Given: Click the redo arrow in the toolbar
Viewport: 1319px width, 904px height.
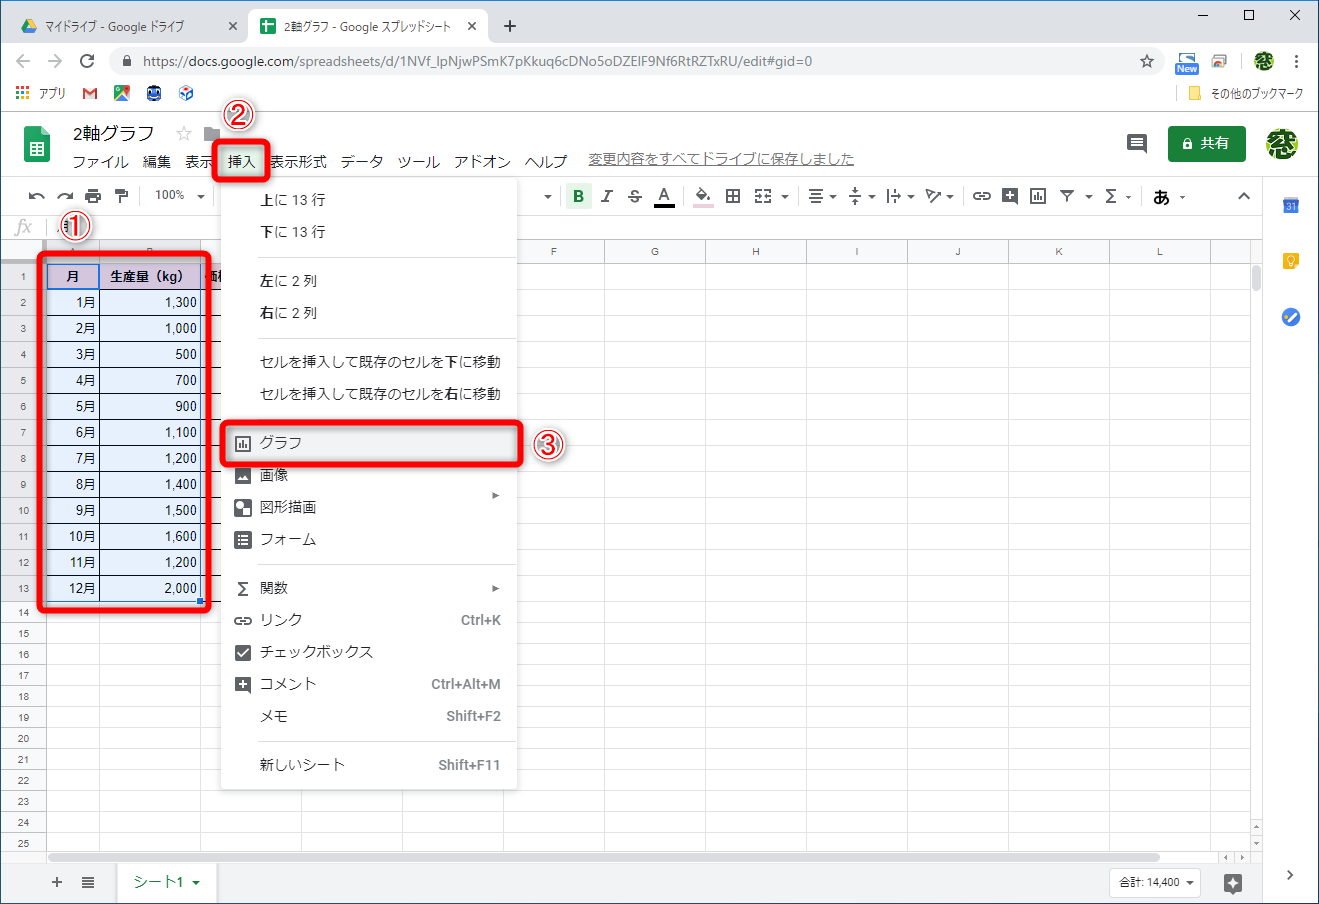Looking at the screenshot, I should pos(65,196).
